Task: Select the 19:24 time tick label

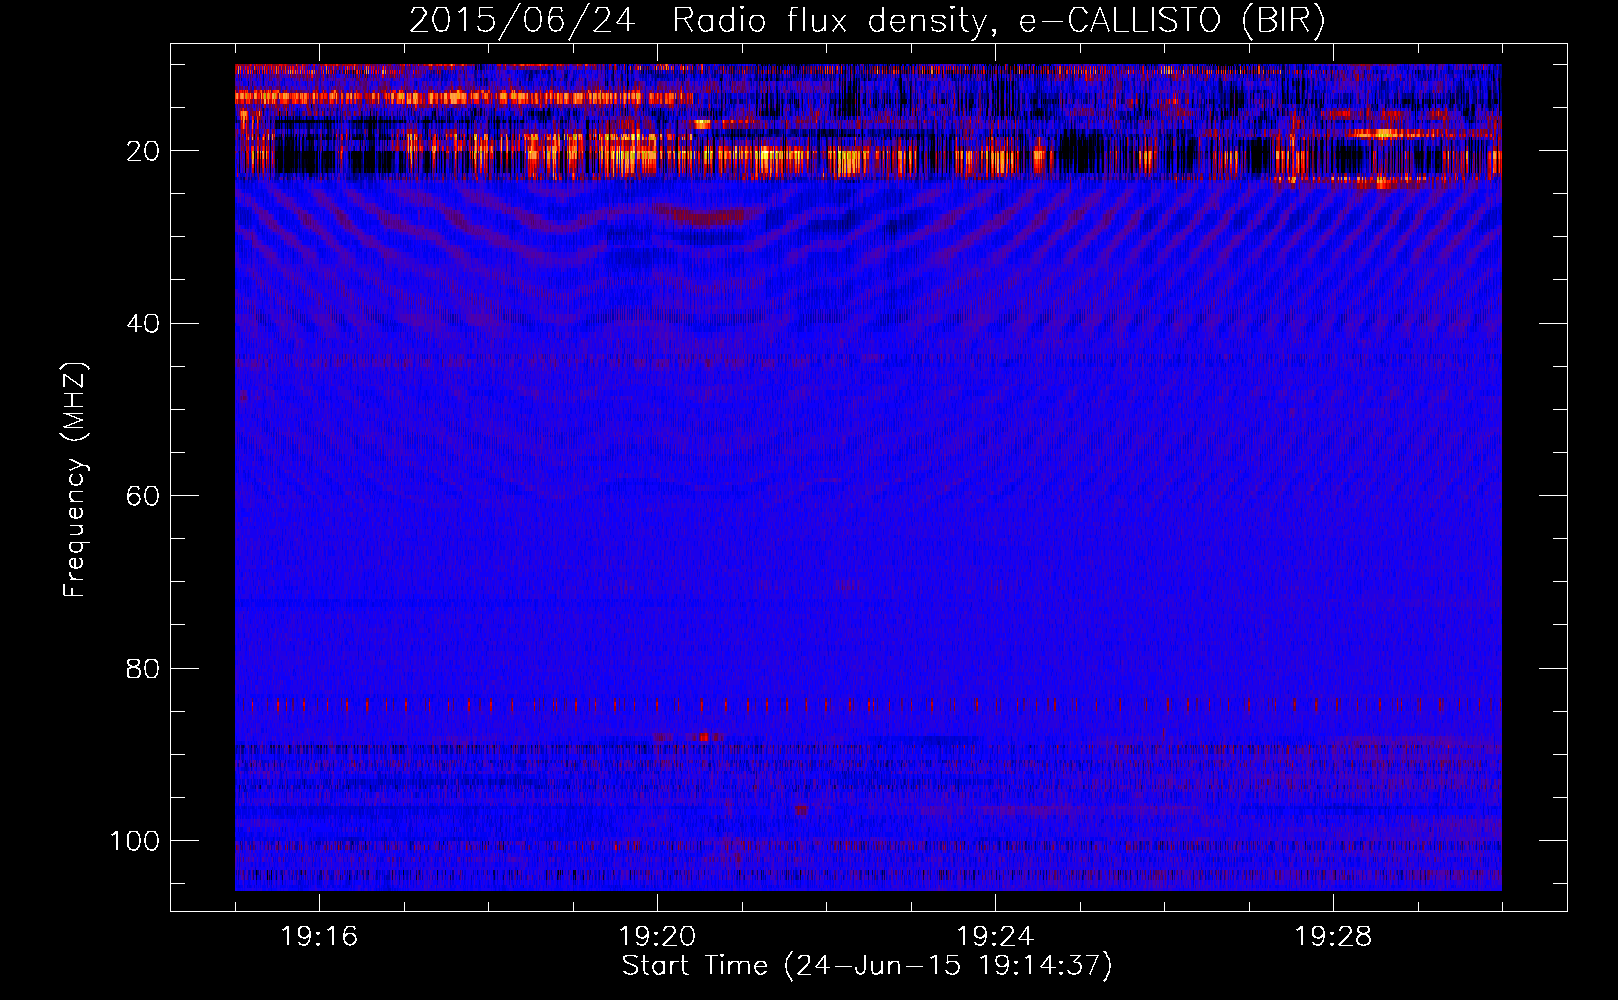Action: coord(995,937)
